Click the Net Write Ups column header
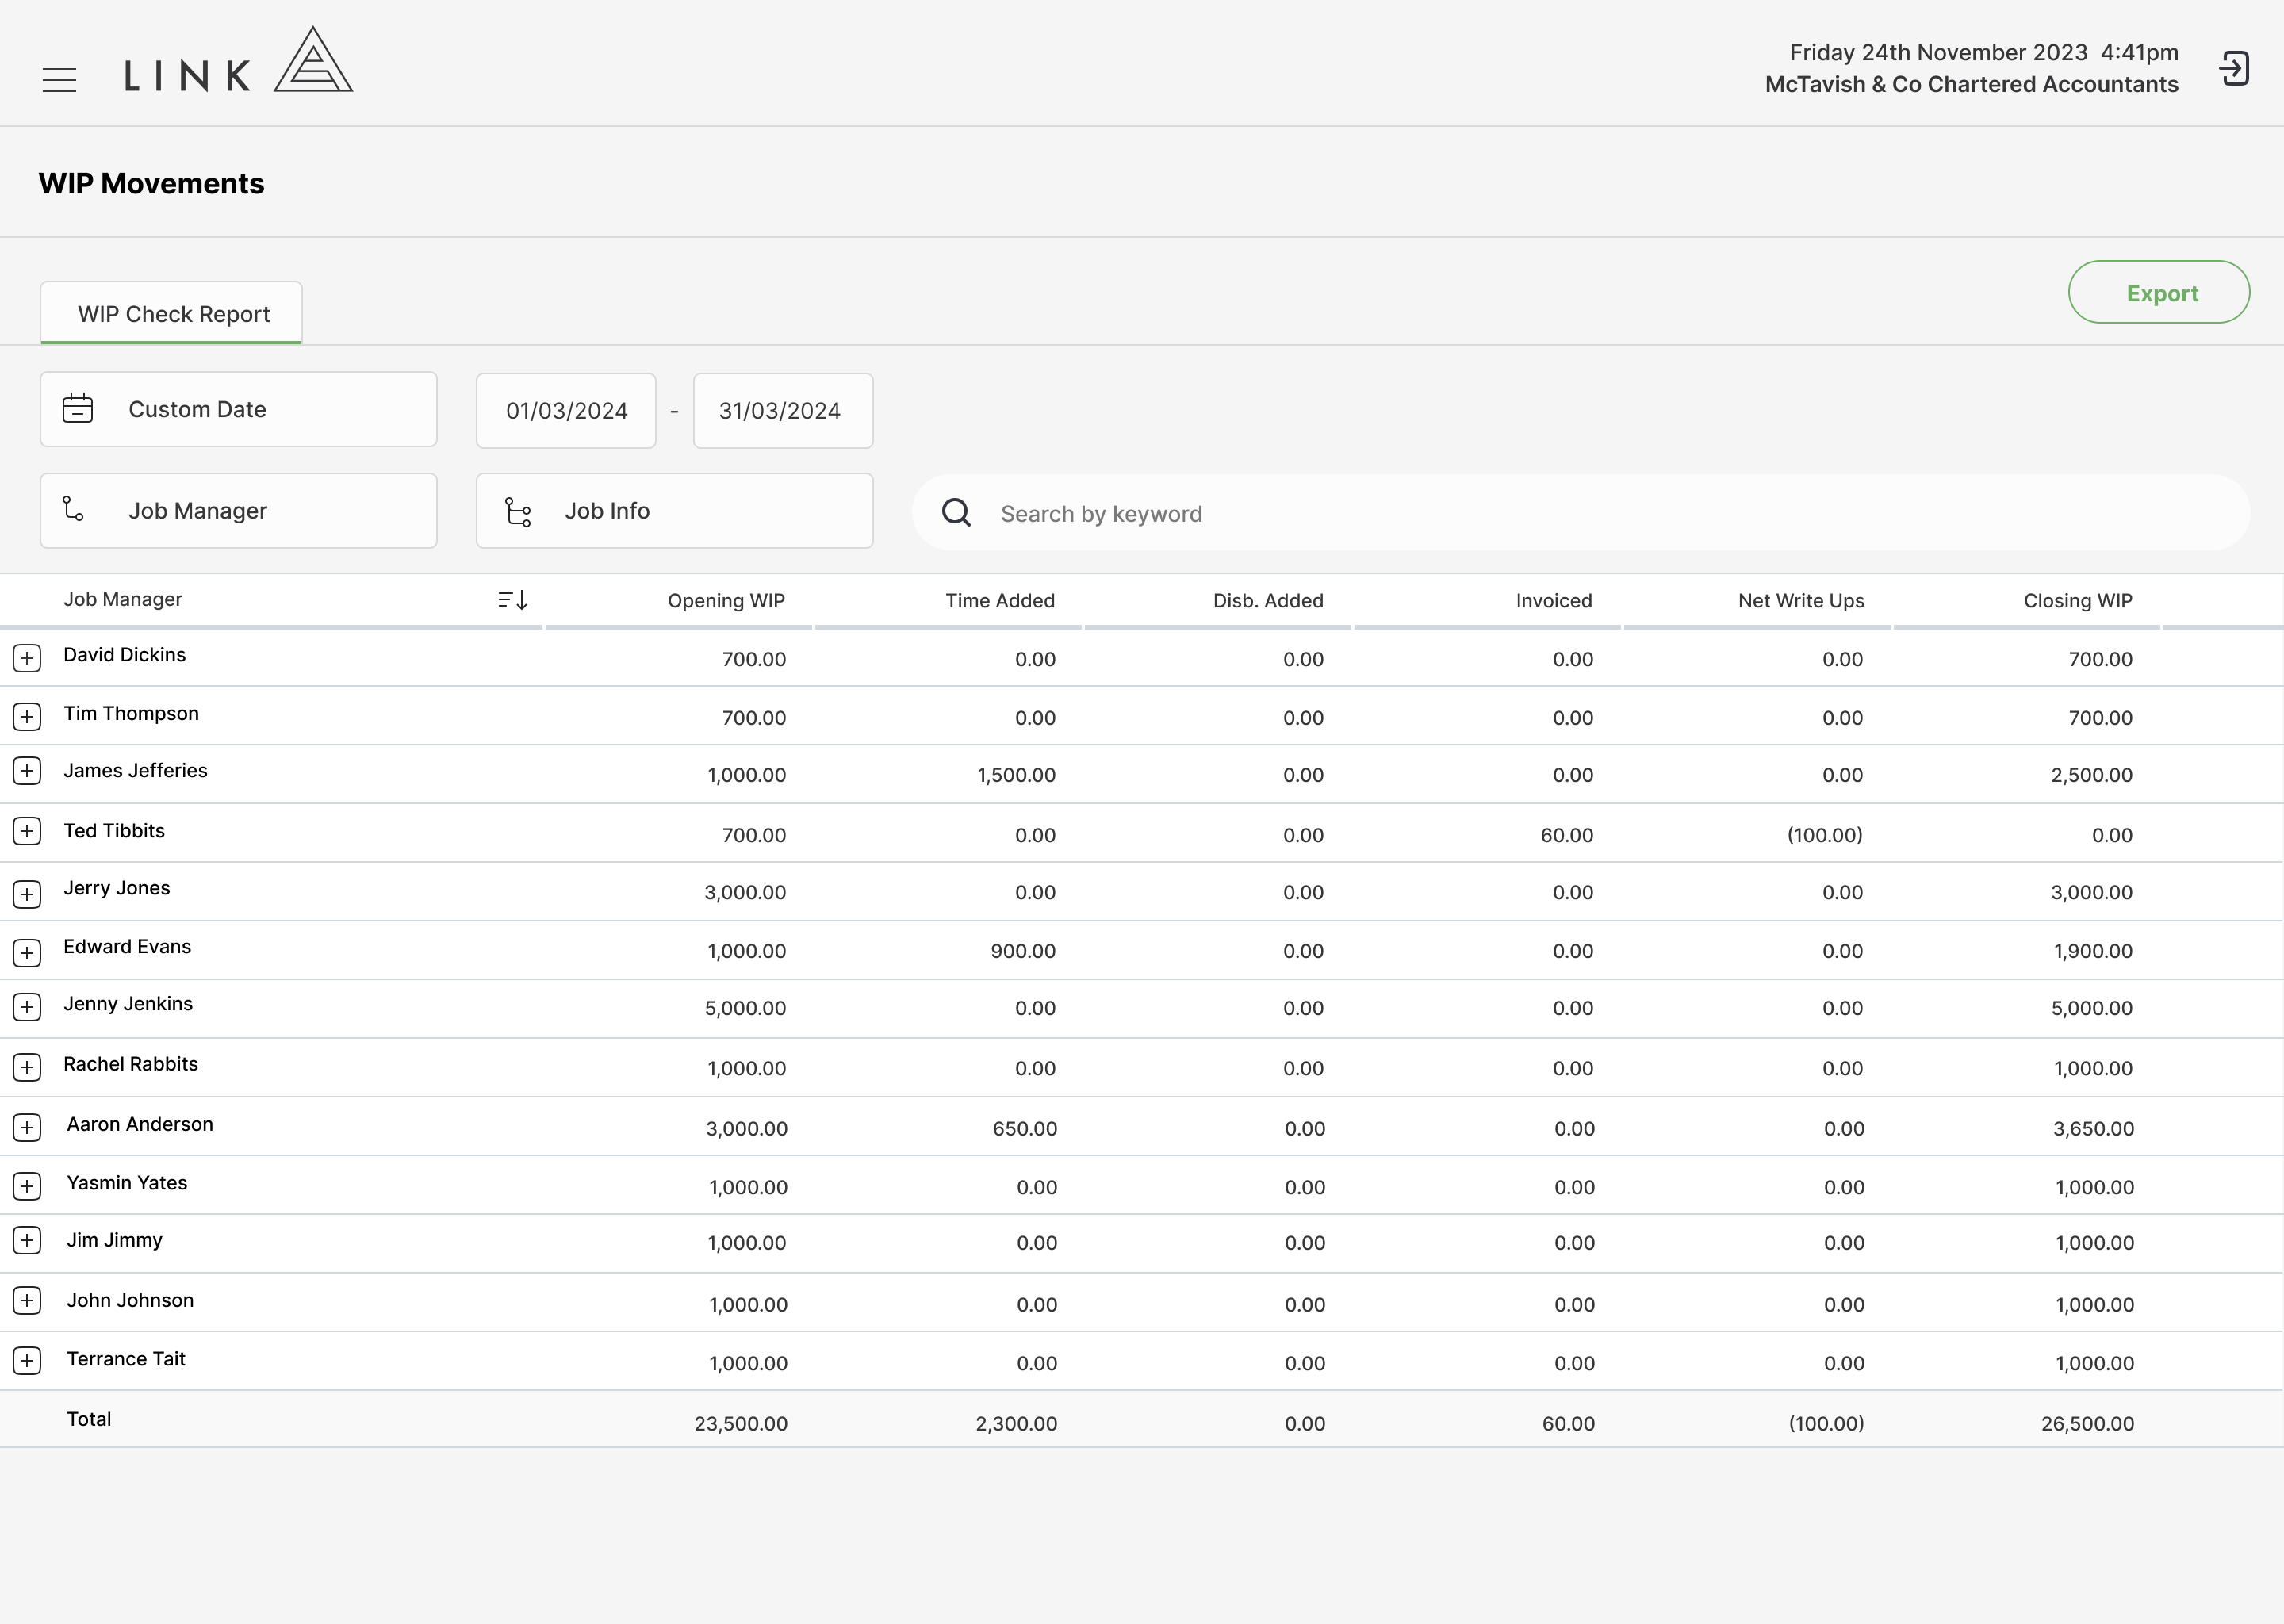Image resolution: width=2284 pixels, height=1624 pixels. [1801, 600]
